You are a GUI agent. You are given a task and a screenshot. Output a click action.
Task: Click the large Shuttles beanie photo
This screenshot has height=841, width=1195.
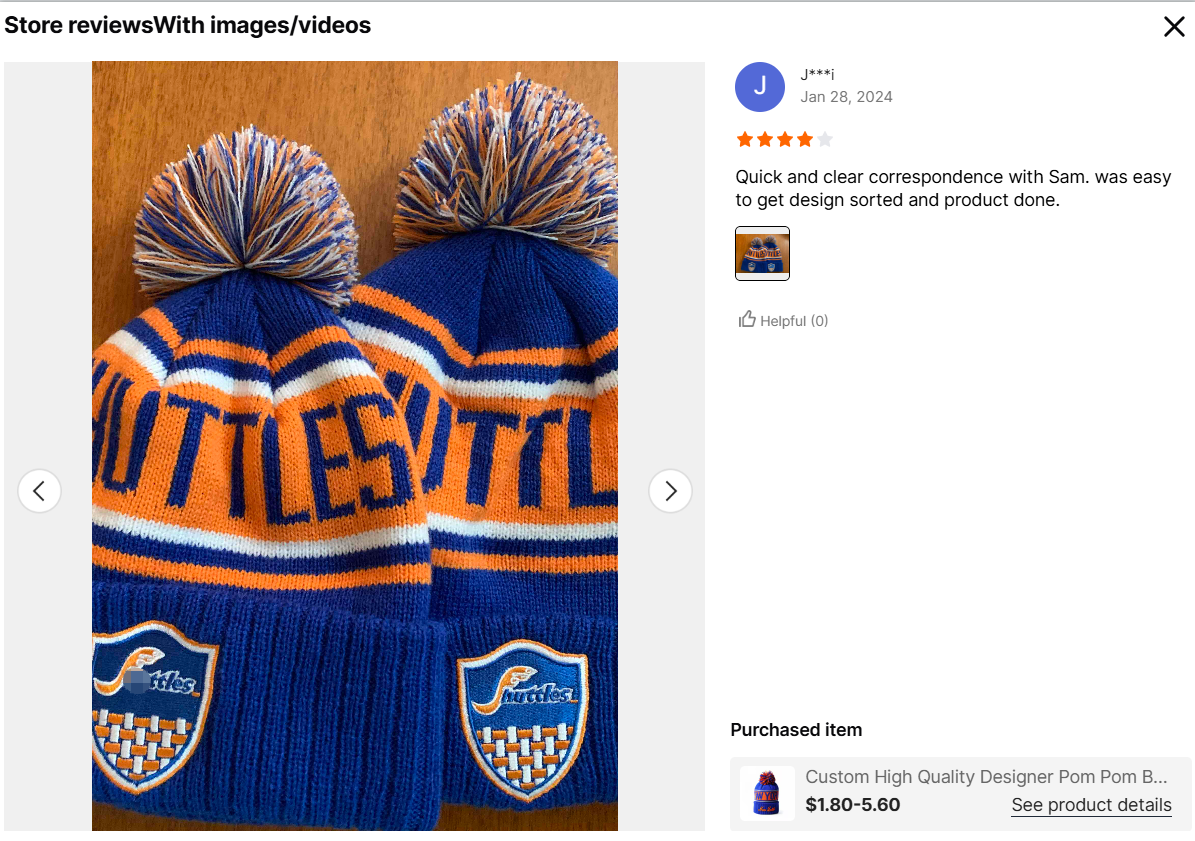[355, 445]
